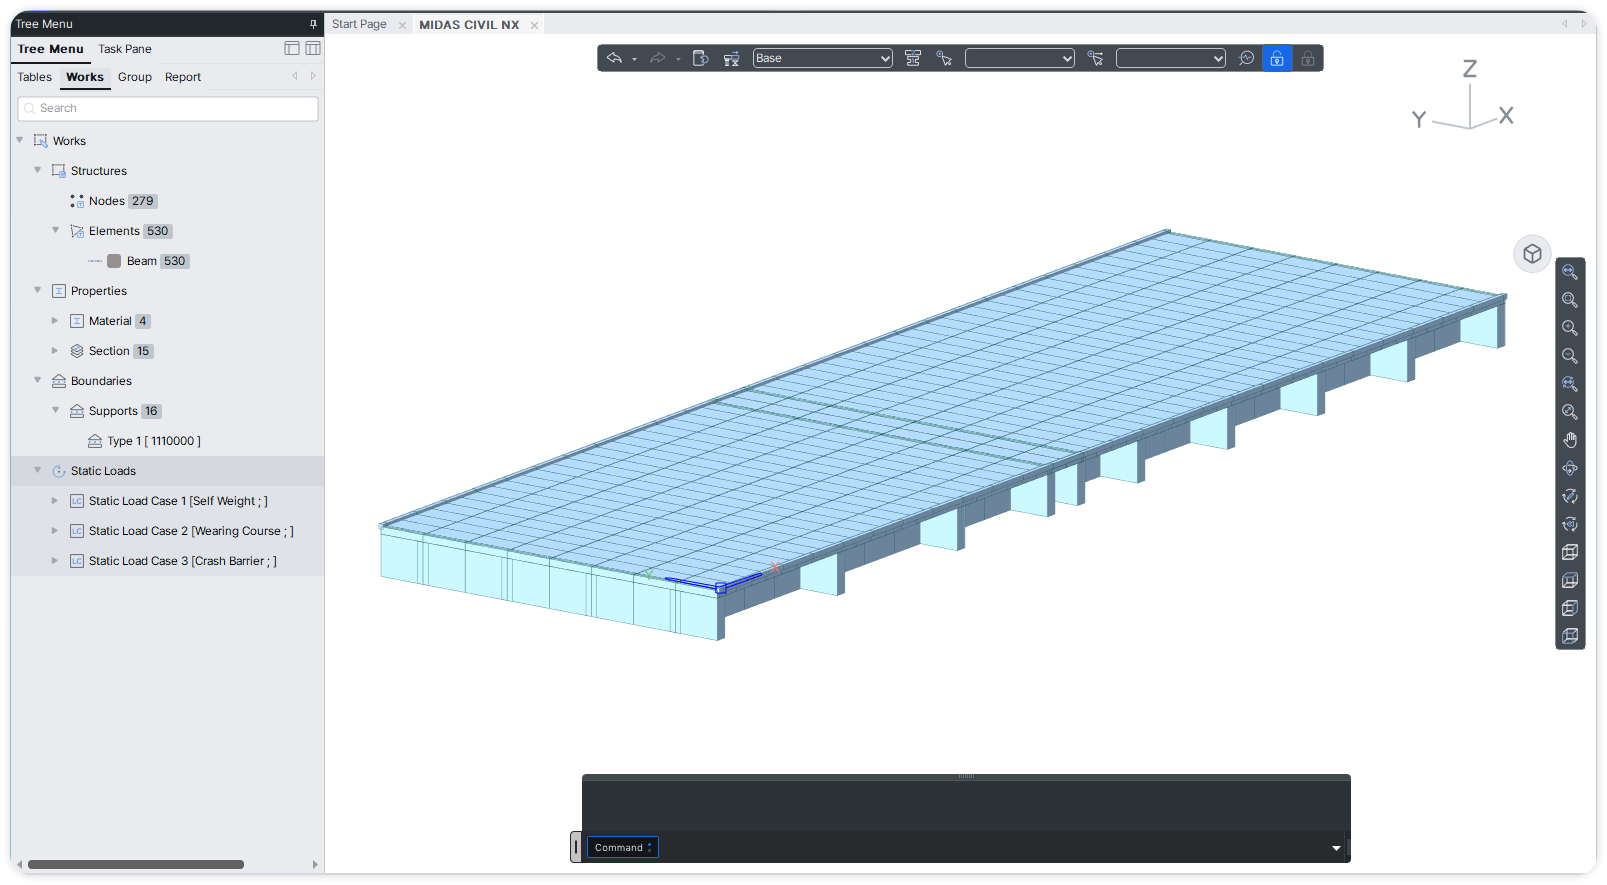Click the Beam element color swatch
The width and height of the screenshot is (1607, 885).
[114, 261]
